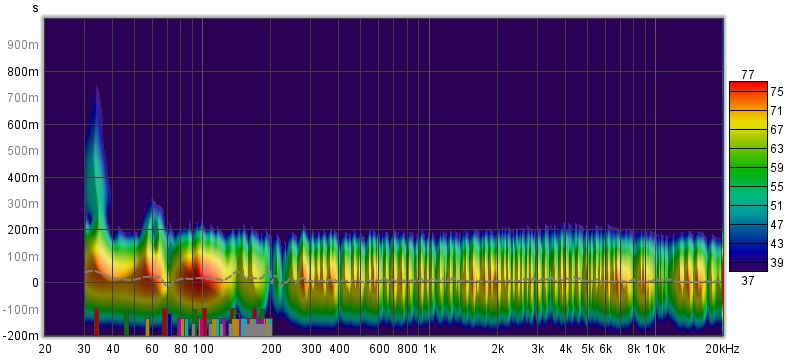Click the -200m time axis label
The image size is (800, 360).
pos(20,336)
